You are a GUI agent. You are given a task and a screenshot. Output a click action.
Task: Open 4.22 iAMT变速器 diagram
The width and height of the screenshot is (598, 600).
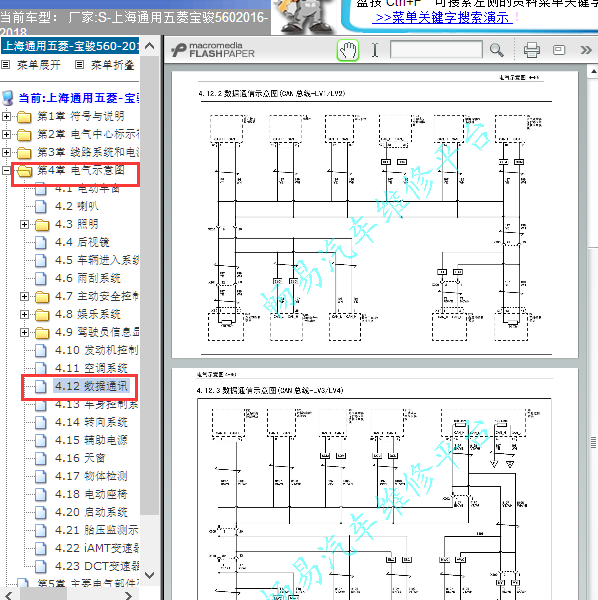(x=96, y=548)
